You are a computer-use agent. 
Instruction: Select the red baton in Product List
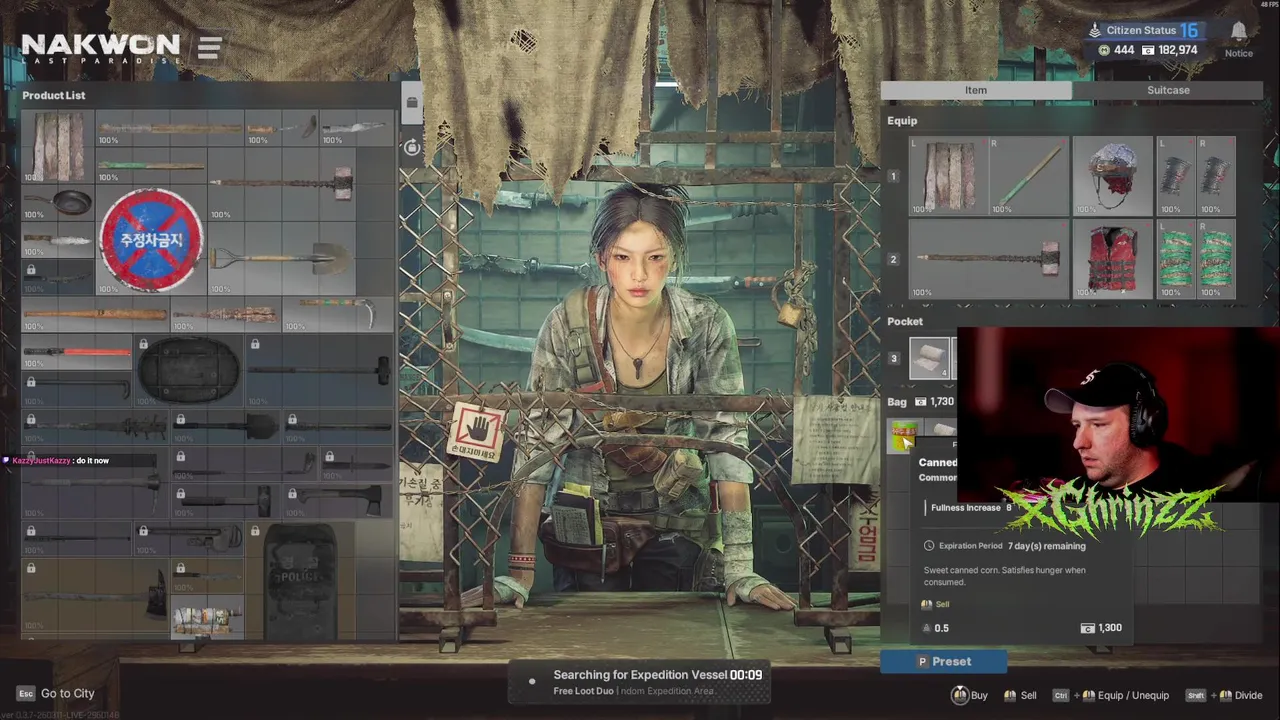(77, 352)
